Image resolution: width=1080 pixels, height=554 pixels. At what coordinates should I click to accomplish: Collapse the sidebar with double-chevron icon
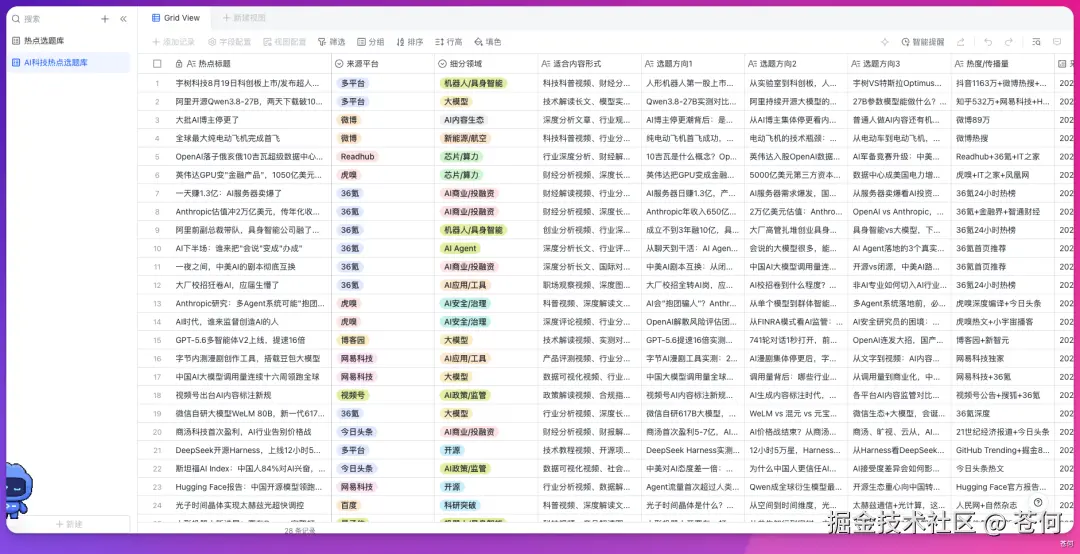(123, 19)
